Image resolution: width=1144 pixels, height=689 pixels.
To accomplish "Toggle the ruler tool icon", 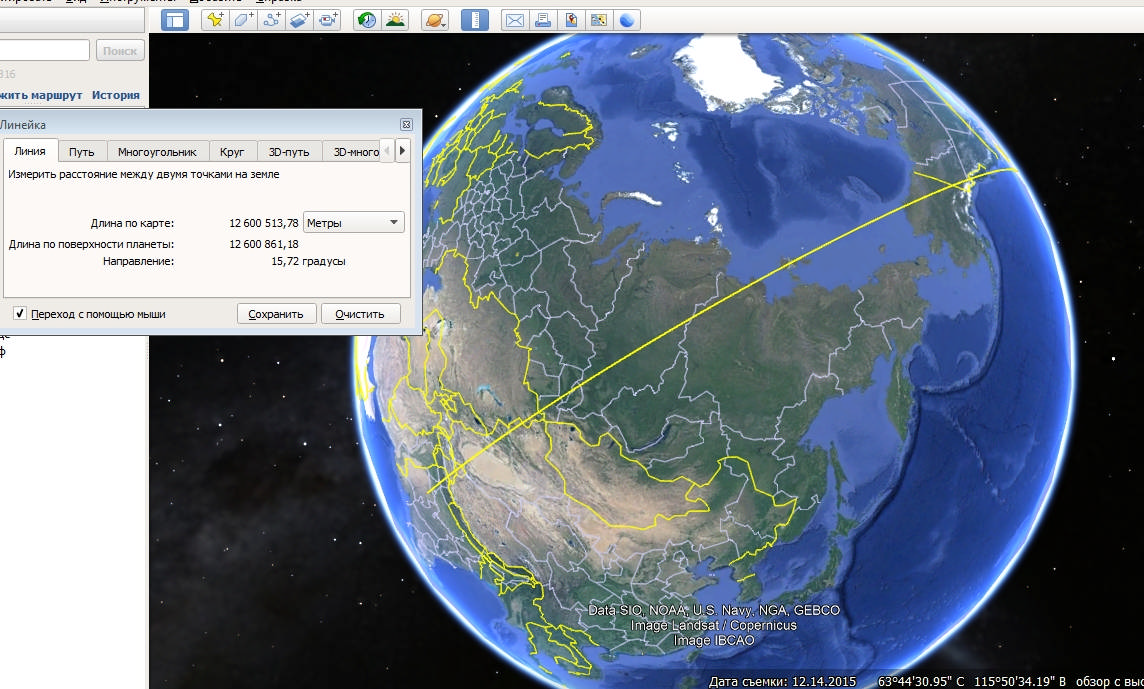I will (475, 20).
